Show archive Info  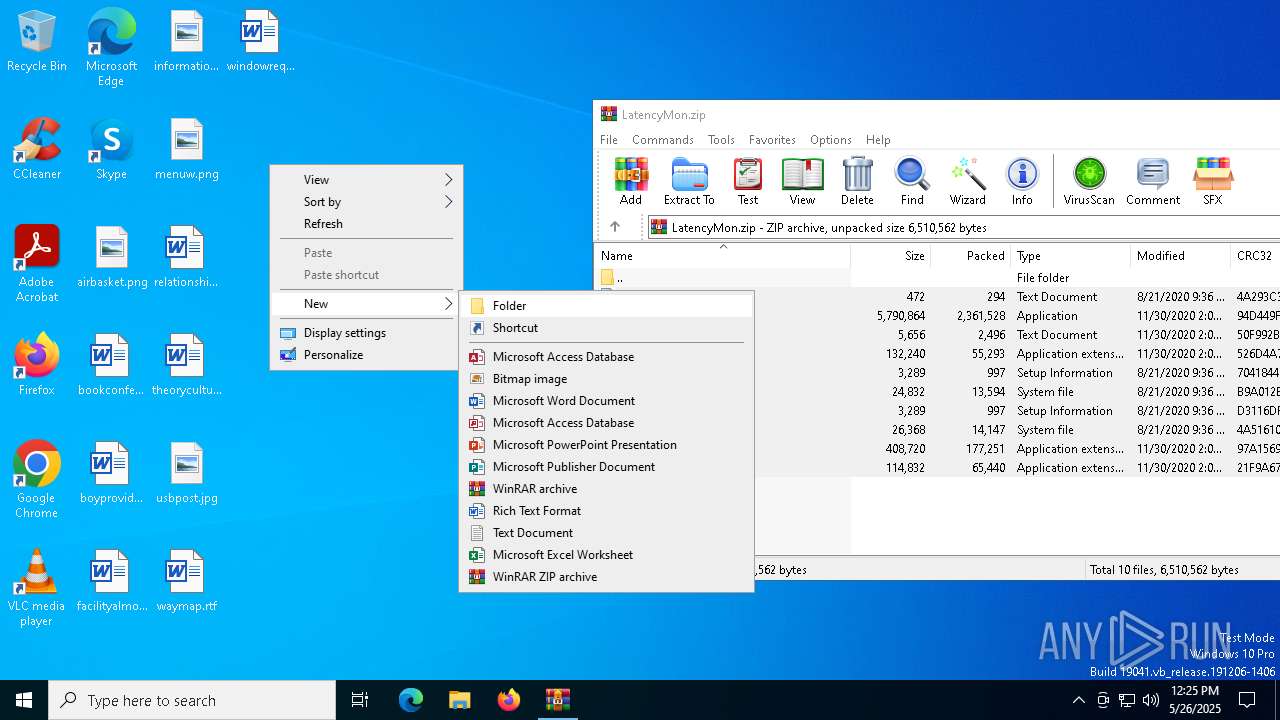(x=1022, y=181)
